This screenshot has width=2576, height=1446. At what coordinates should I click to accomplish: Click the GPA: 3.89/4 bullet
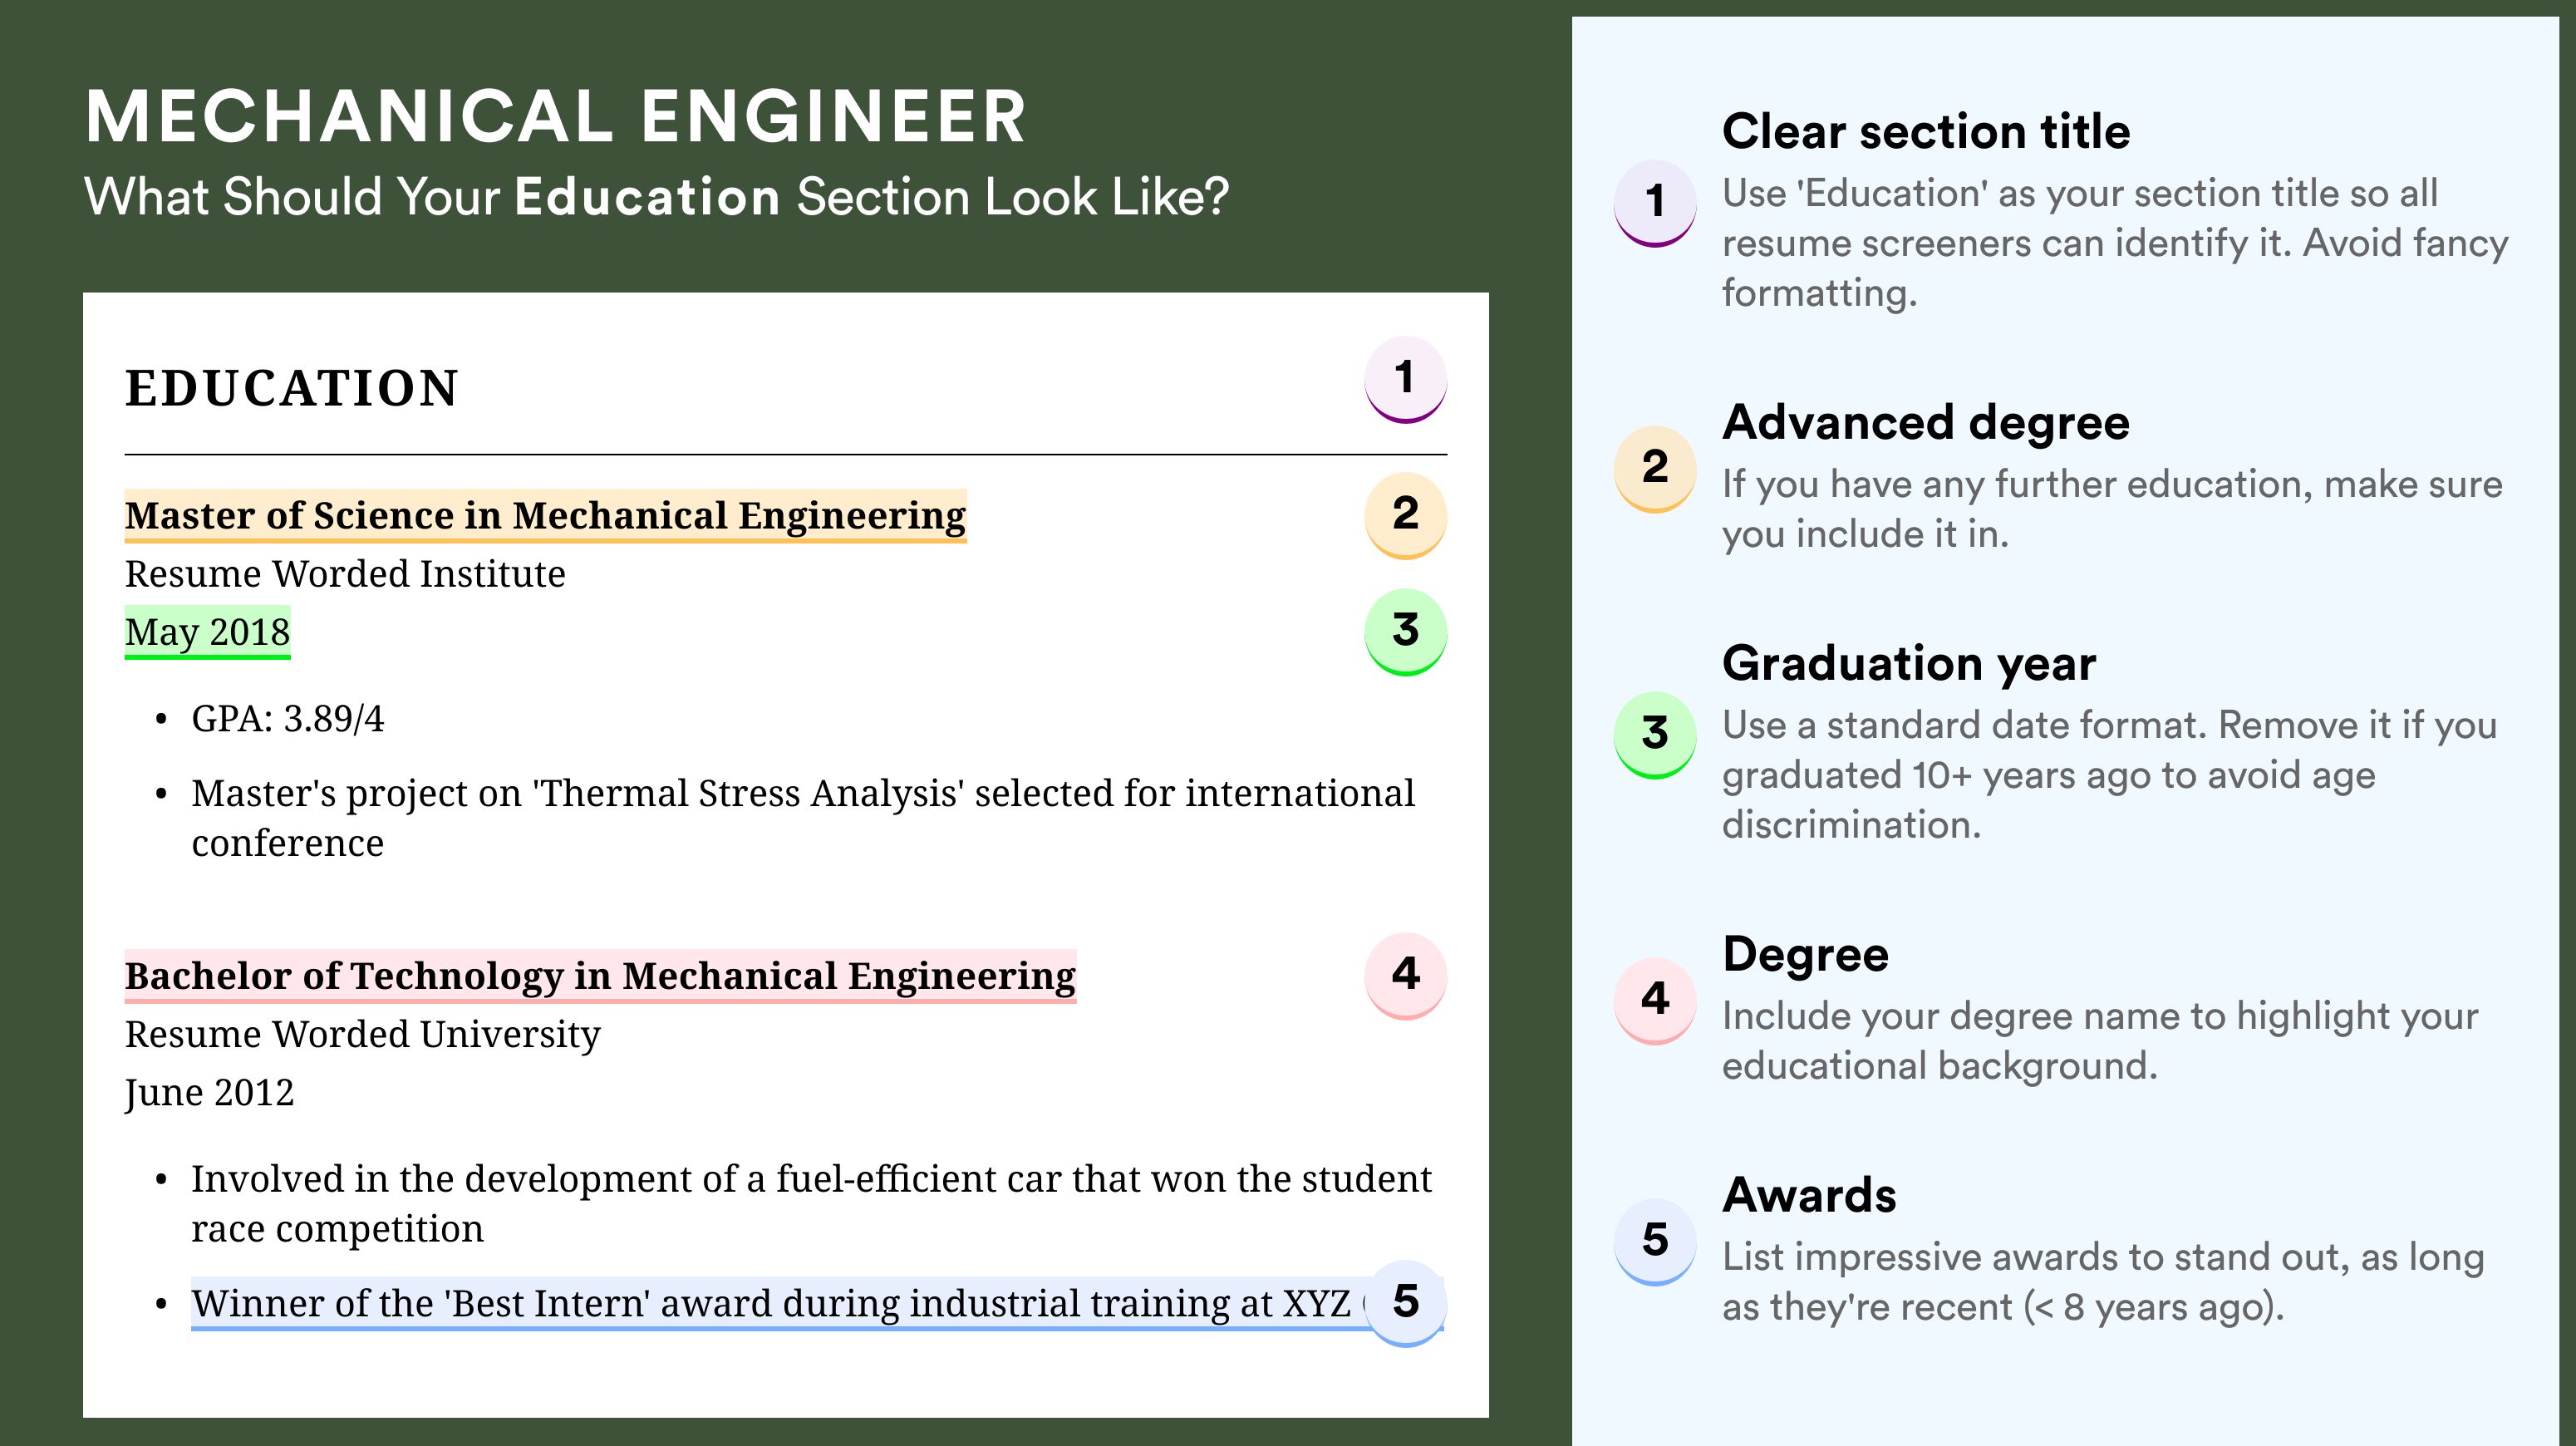[x=287, y=719]
